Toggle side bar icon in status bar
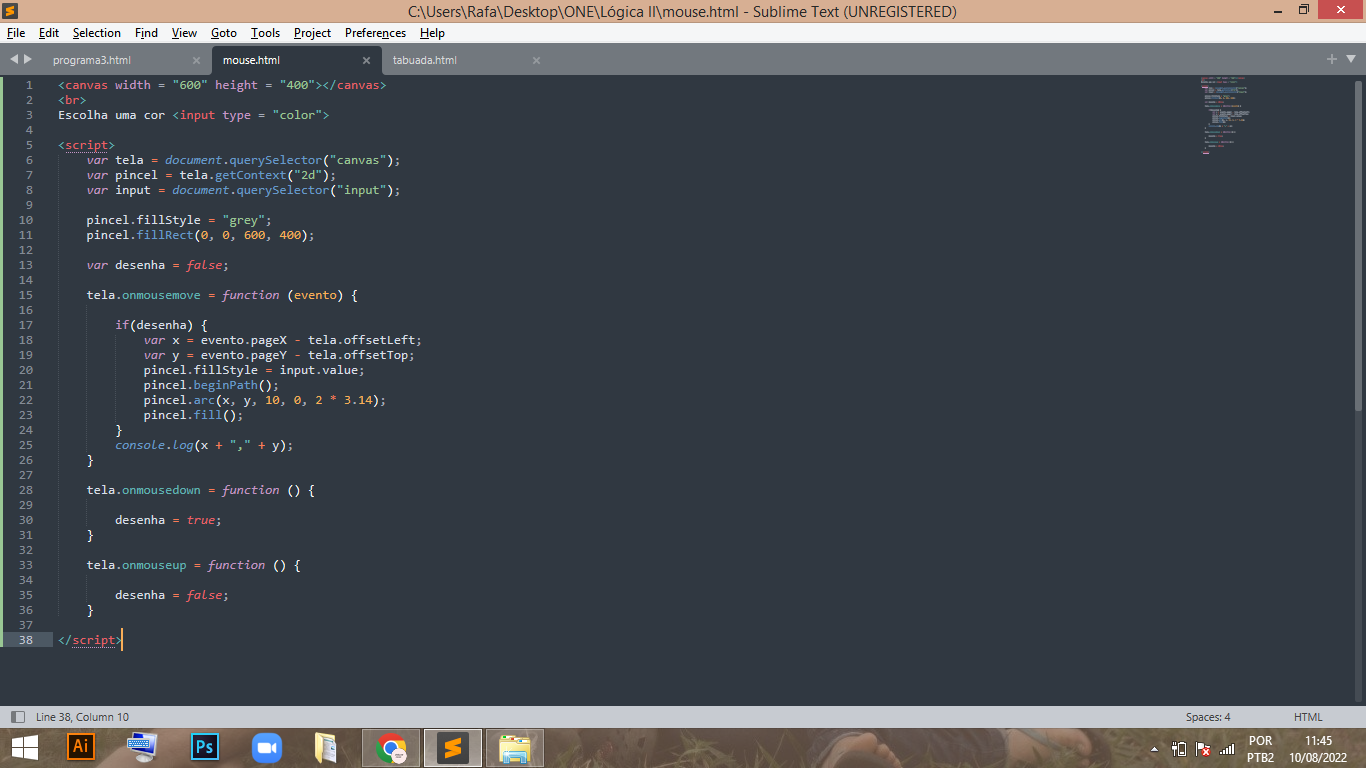The width and height of the screenshot is (1366, 768). tap(18, 717)
